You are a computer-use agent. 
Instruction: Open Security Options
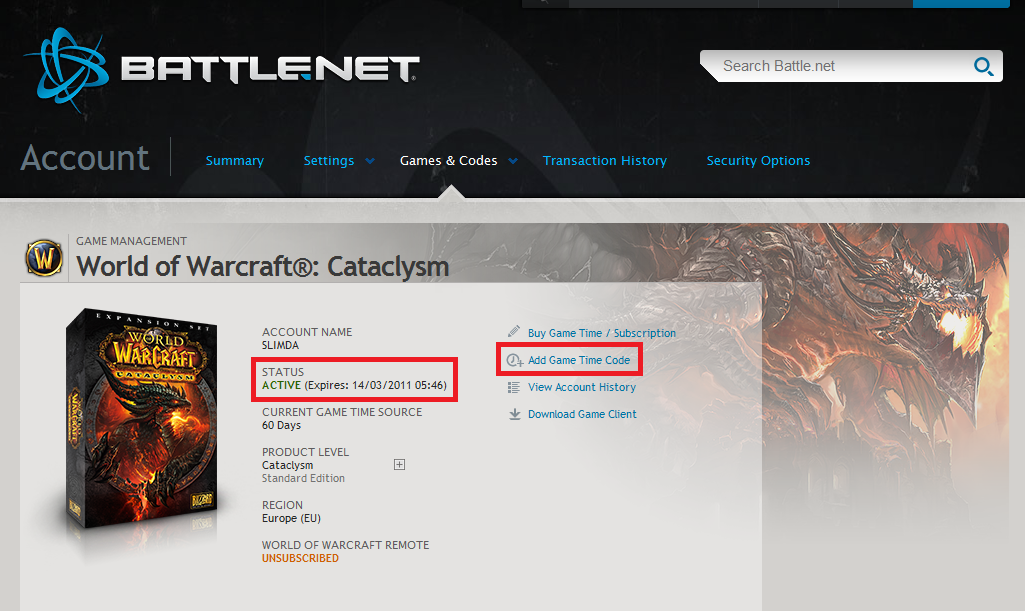tap(758, 160)
